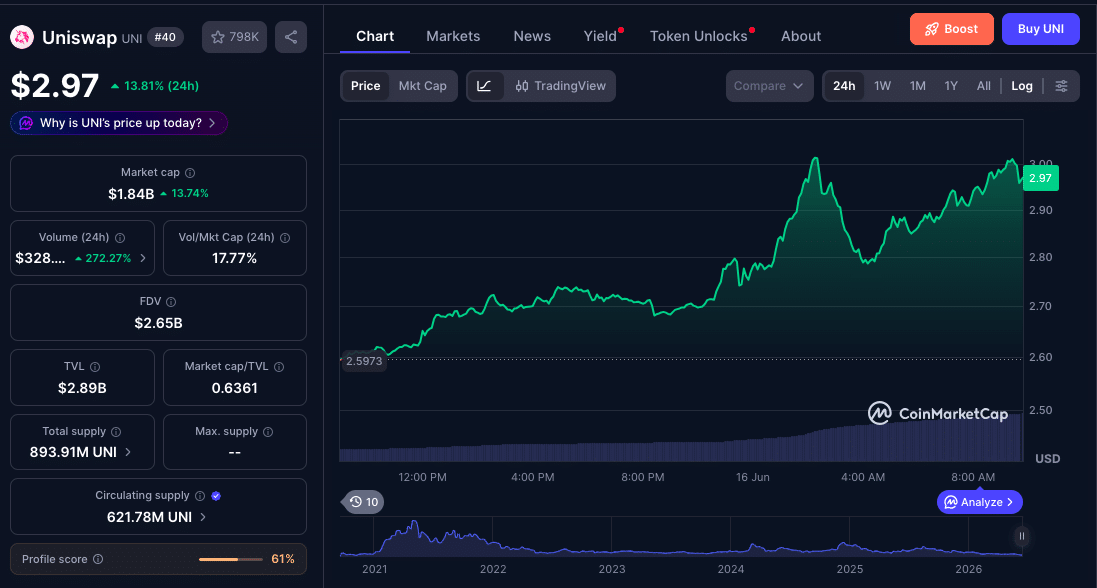Set chart range to All
1097x588 pixels.
[984, 86]
